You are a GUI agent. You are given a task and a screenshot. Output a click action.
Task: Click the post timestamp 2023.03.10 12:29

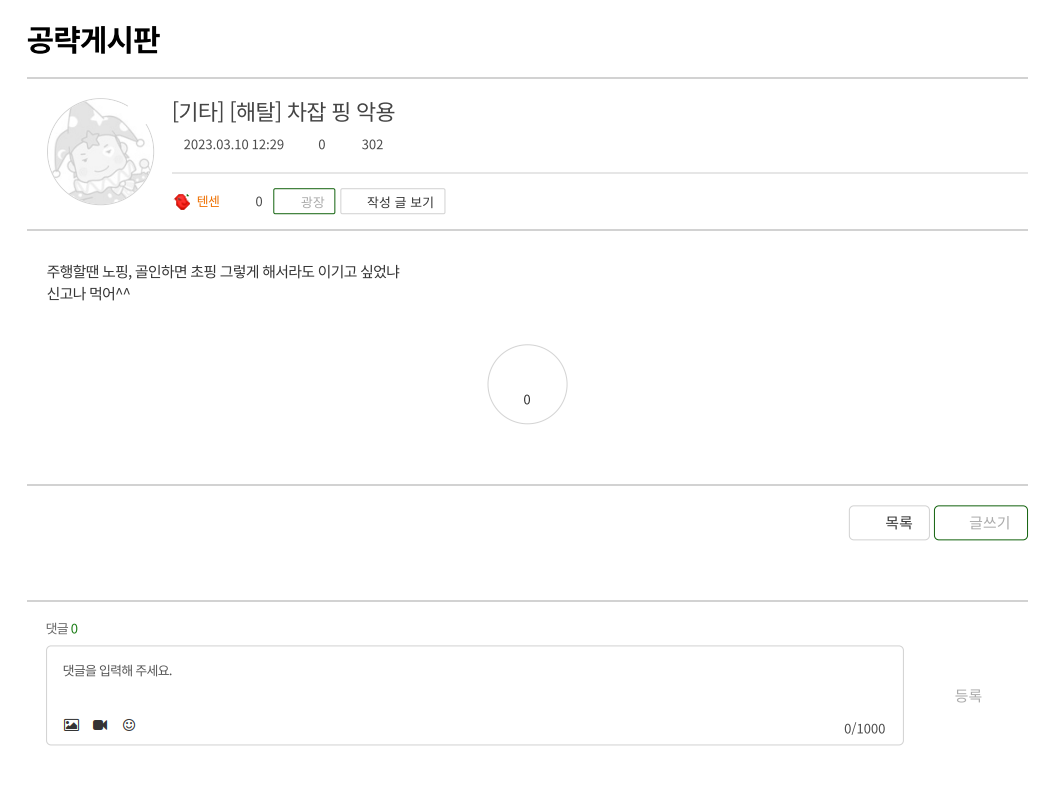tap(232, 145)
